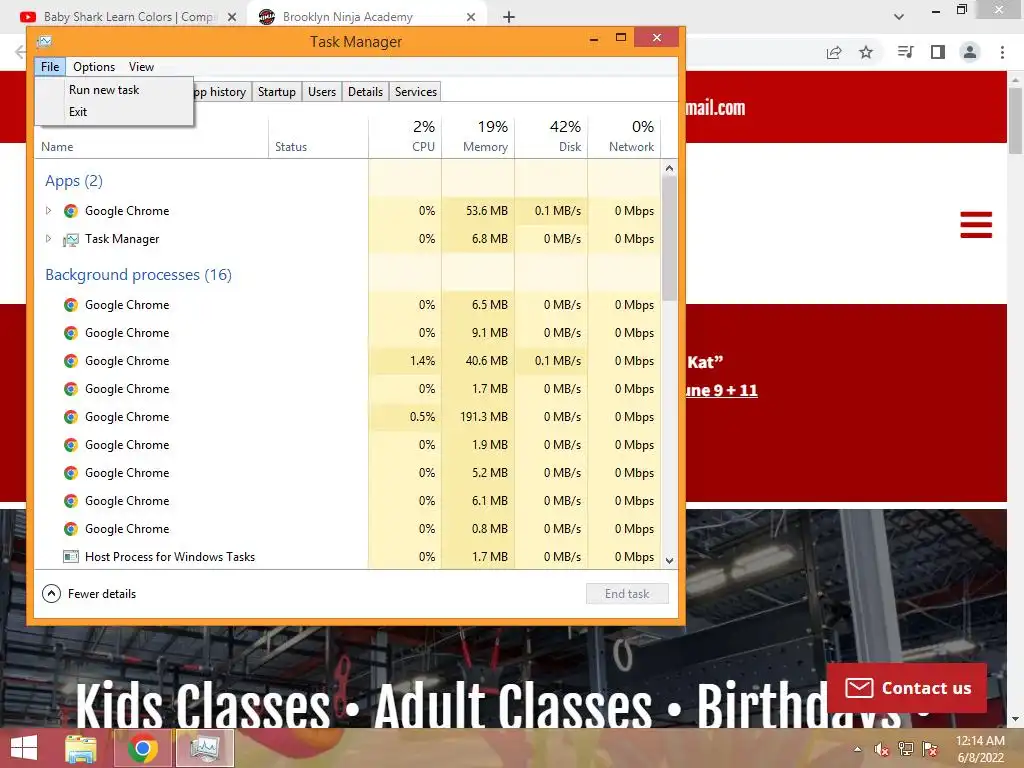Sort processes by the Disk column
The height and width of the screenshot is (768, 1024).
tap(551, 137)
